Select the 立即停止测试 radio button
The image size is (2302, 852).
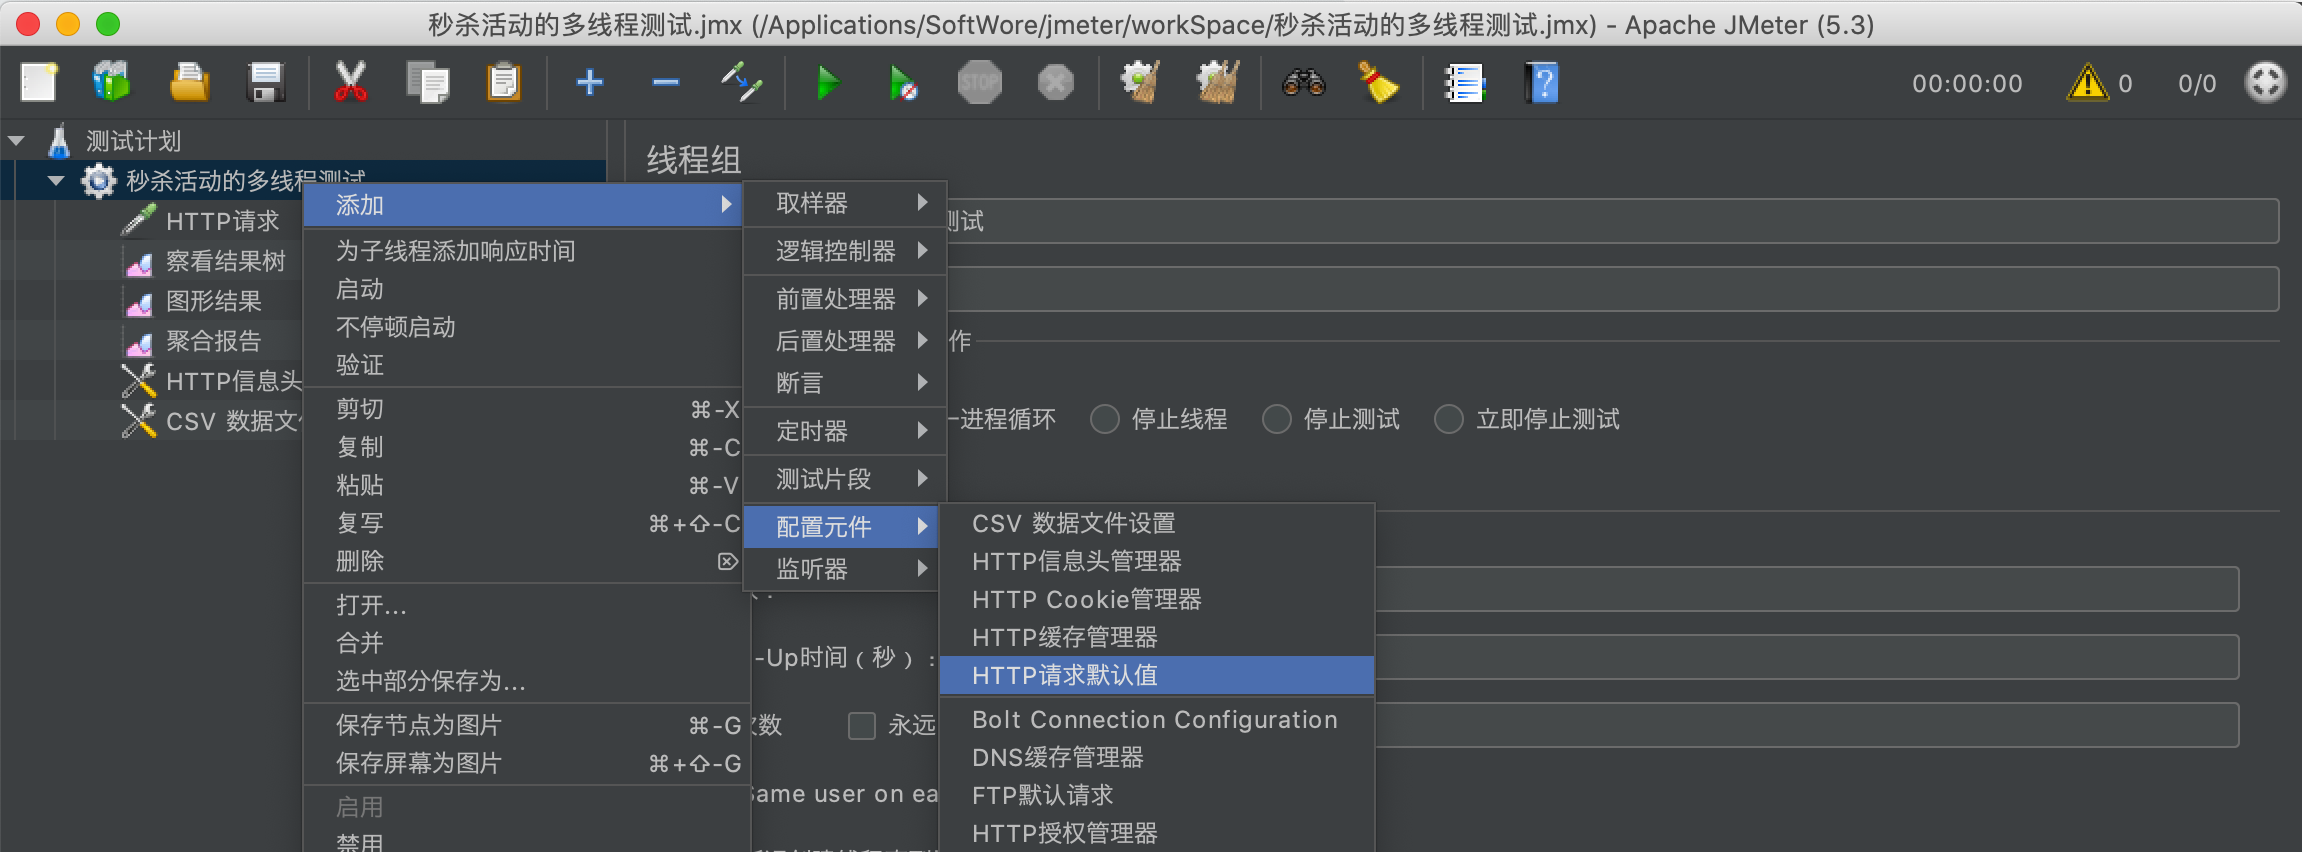pos(1449,419)
